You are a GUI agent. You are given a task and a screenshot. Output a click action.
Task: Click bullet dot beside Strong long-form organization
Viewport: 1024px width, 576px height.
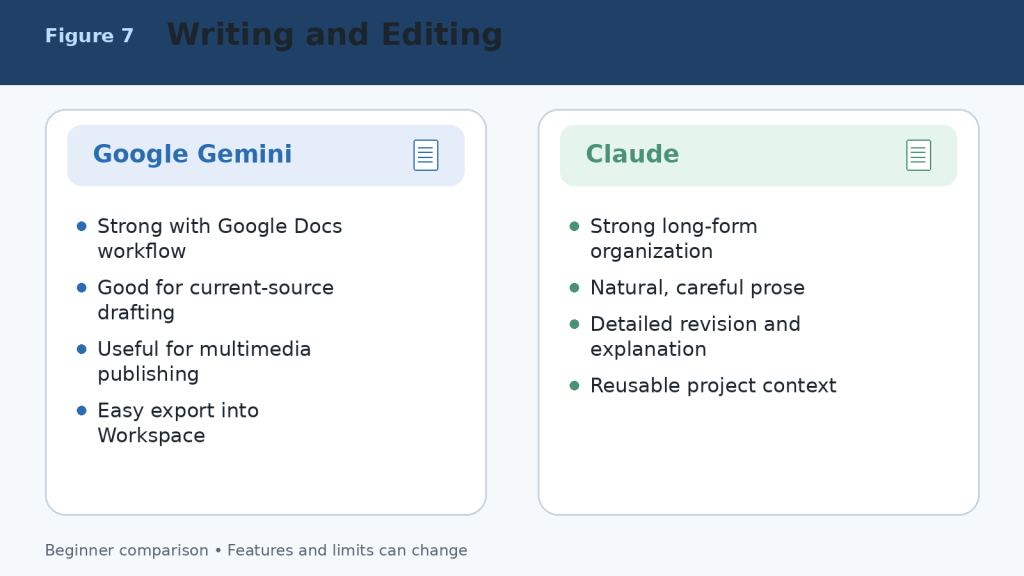tap(575, 226)
